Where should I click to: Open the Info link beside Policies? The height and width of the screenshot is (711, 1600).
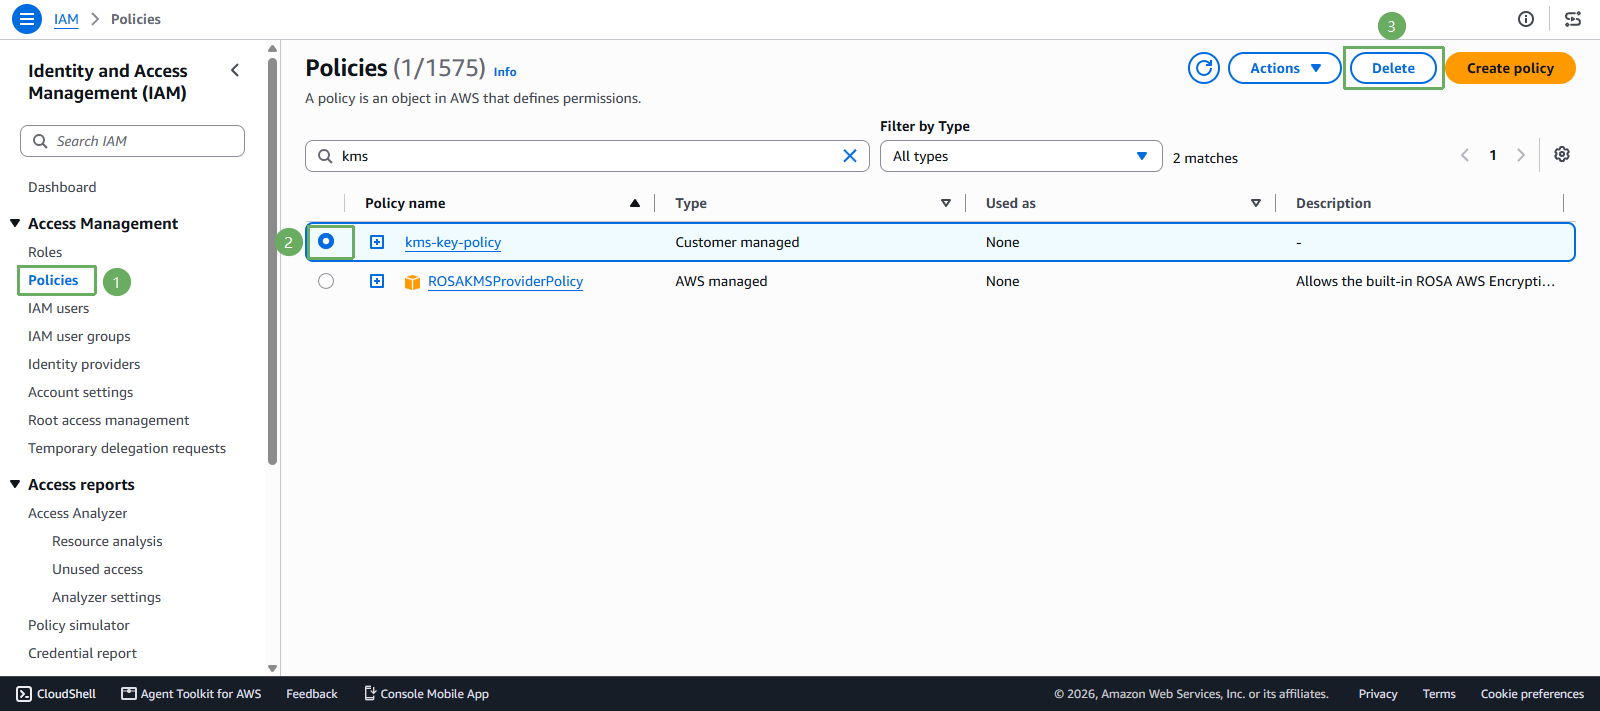(505, 72)
